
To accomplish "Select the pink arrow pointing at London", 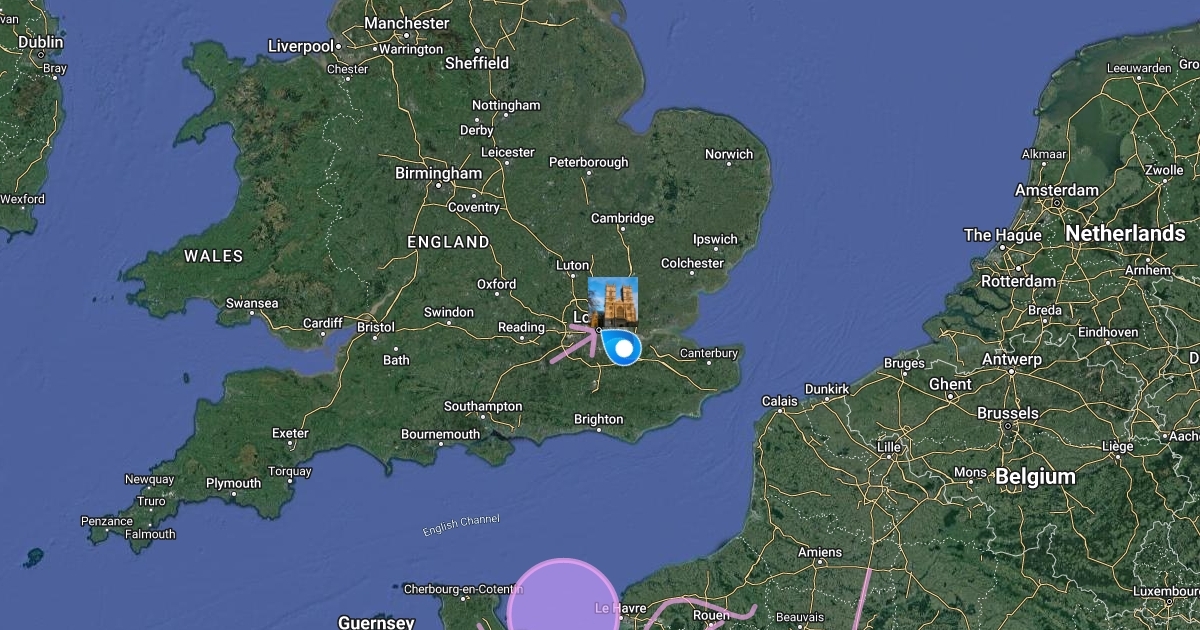I will click(573, 344).
